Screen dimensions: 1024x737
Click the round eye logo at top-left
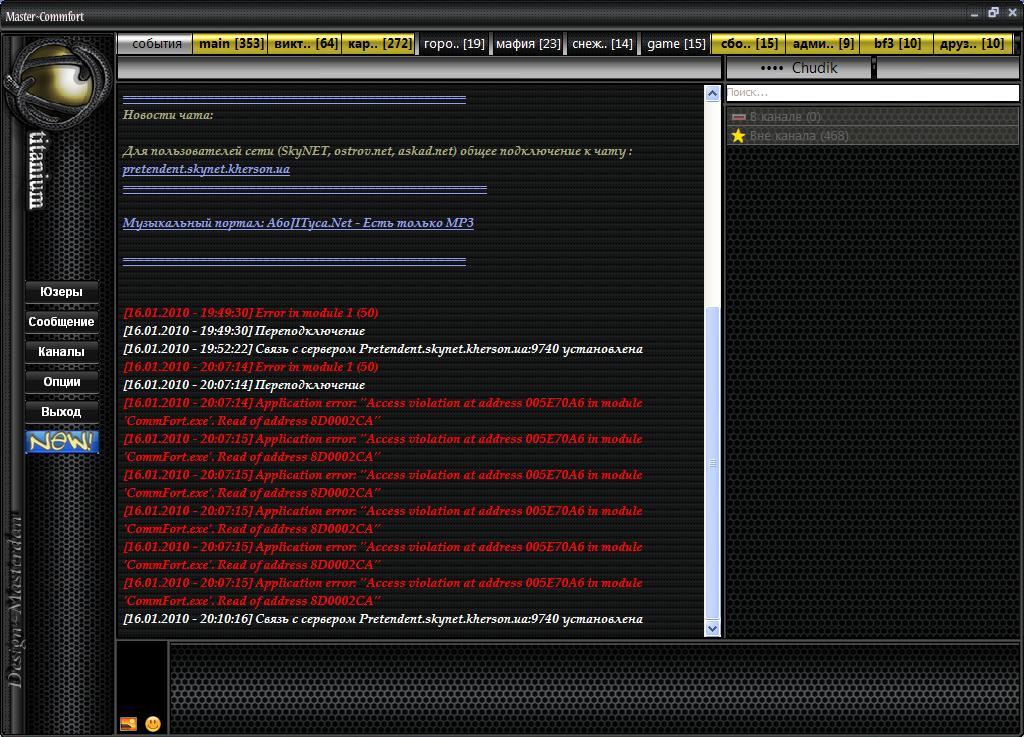pyautogui.click(x=57, y=83)
